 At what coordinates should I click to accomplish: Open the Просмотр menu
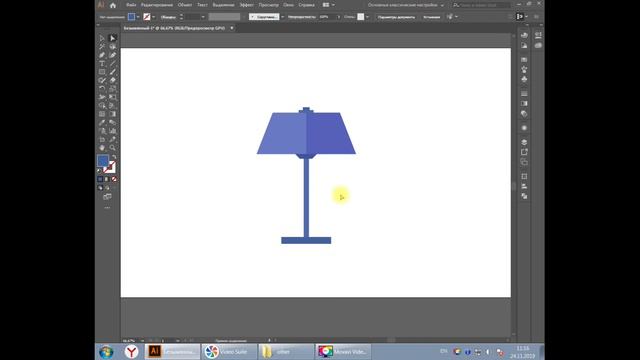(269, 5)
